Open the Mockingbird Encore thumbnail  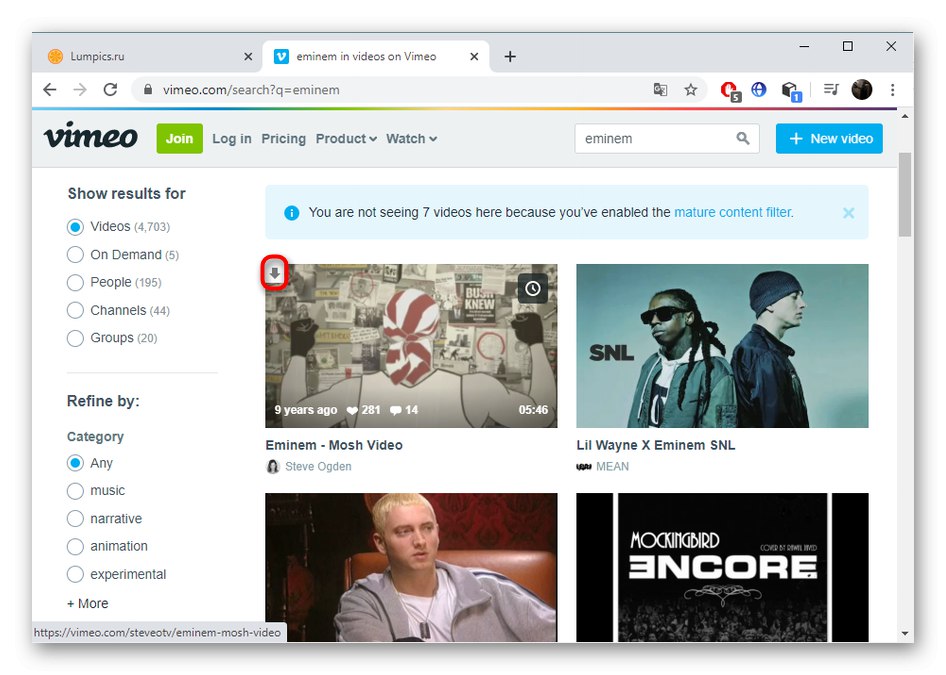click(722, 567)
